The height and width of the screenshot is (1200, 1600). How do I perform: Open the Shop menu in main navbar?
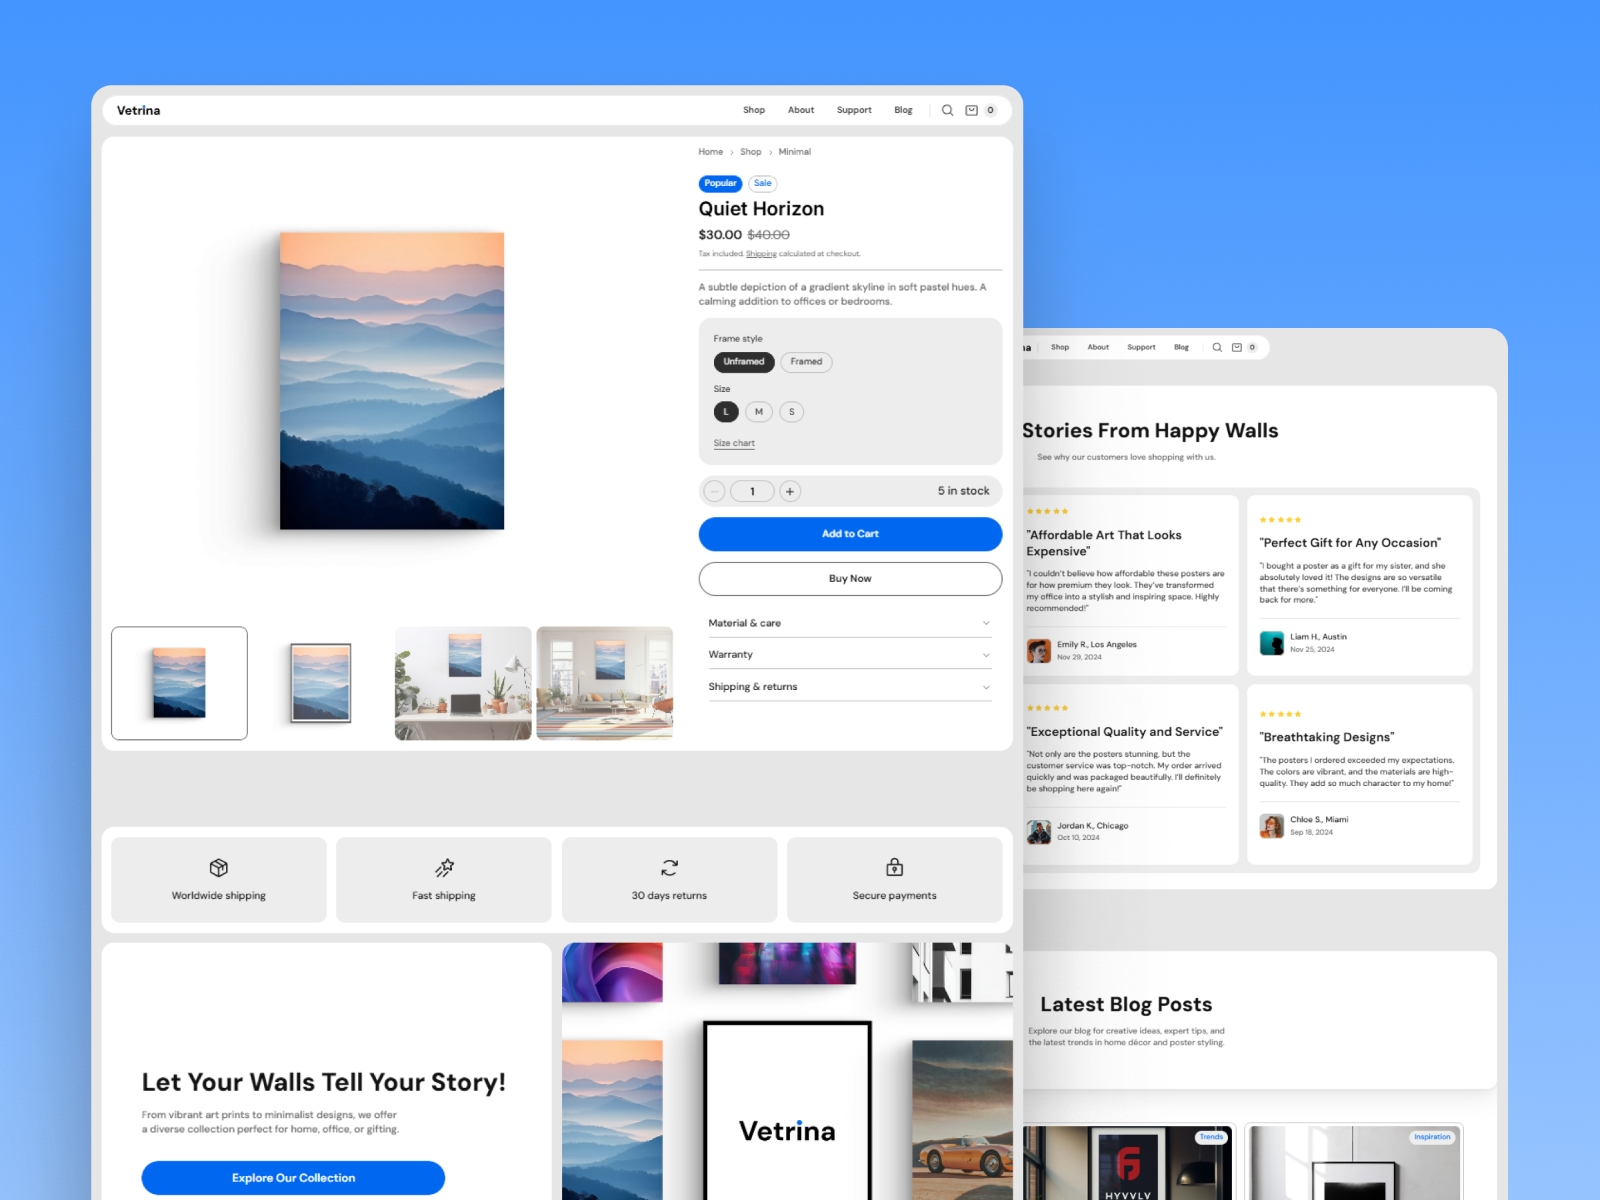point(754,111)
